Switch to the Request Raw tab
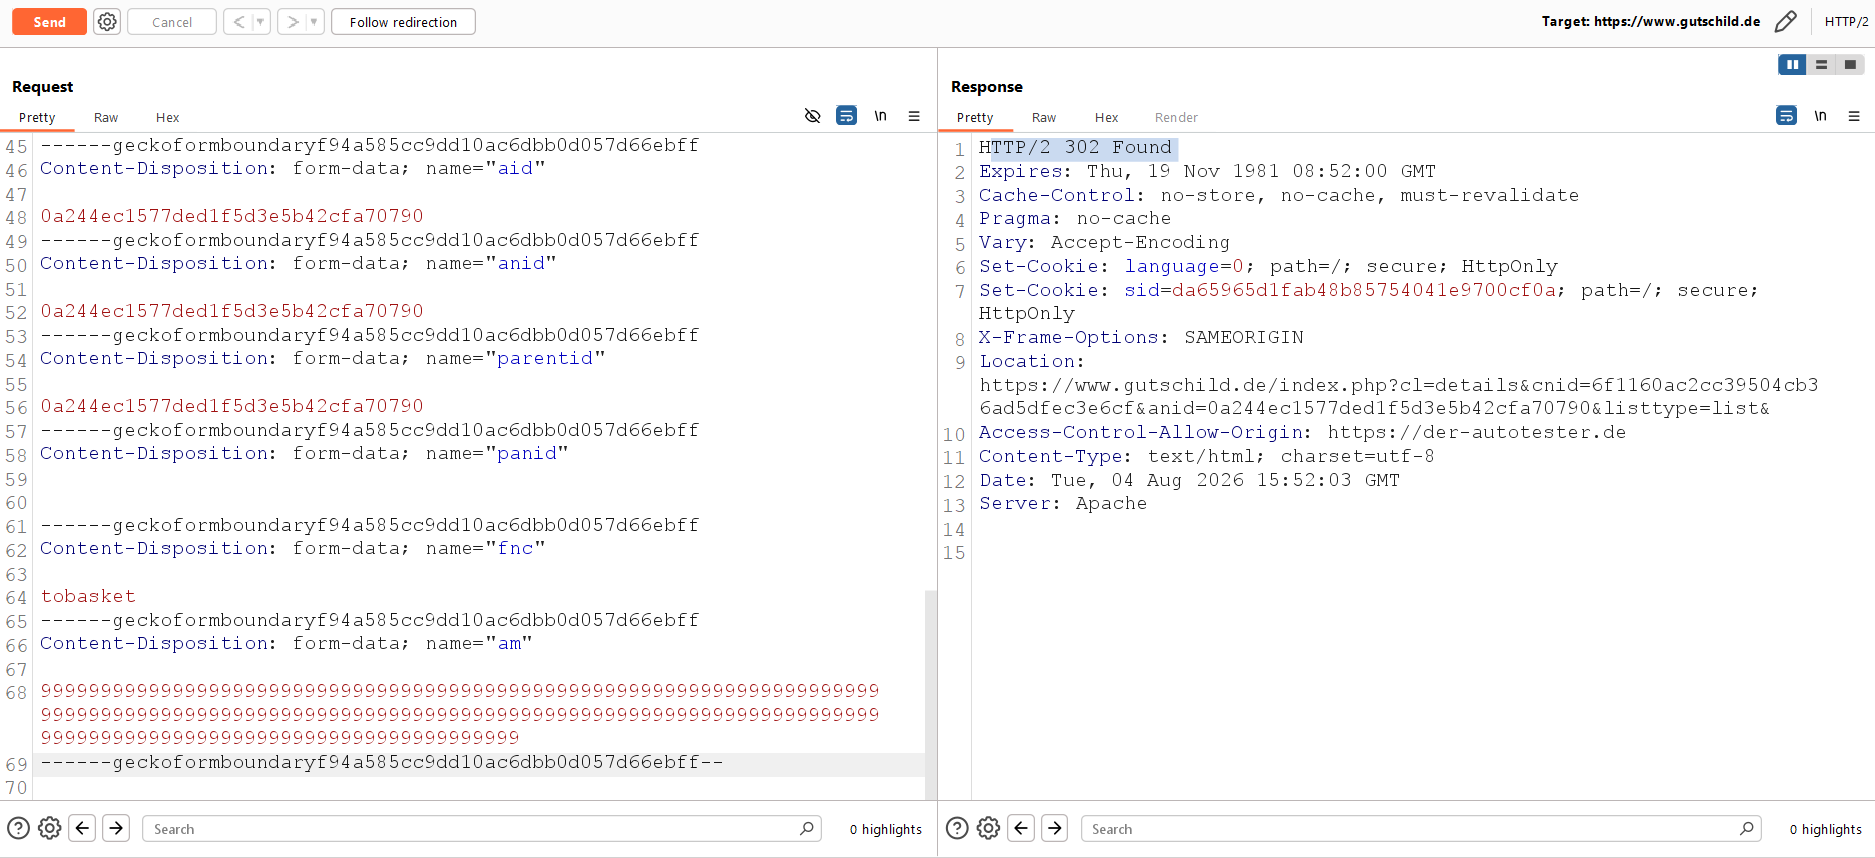This screenshot has height=858, width=1875. pos(106,117)
